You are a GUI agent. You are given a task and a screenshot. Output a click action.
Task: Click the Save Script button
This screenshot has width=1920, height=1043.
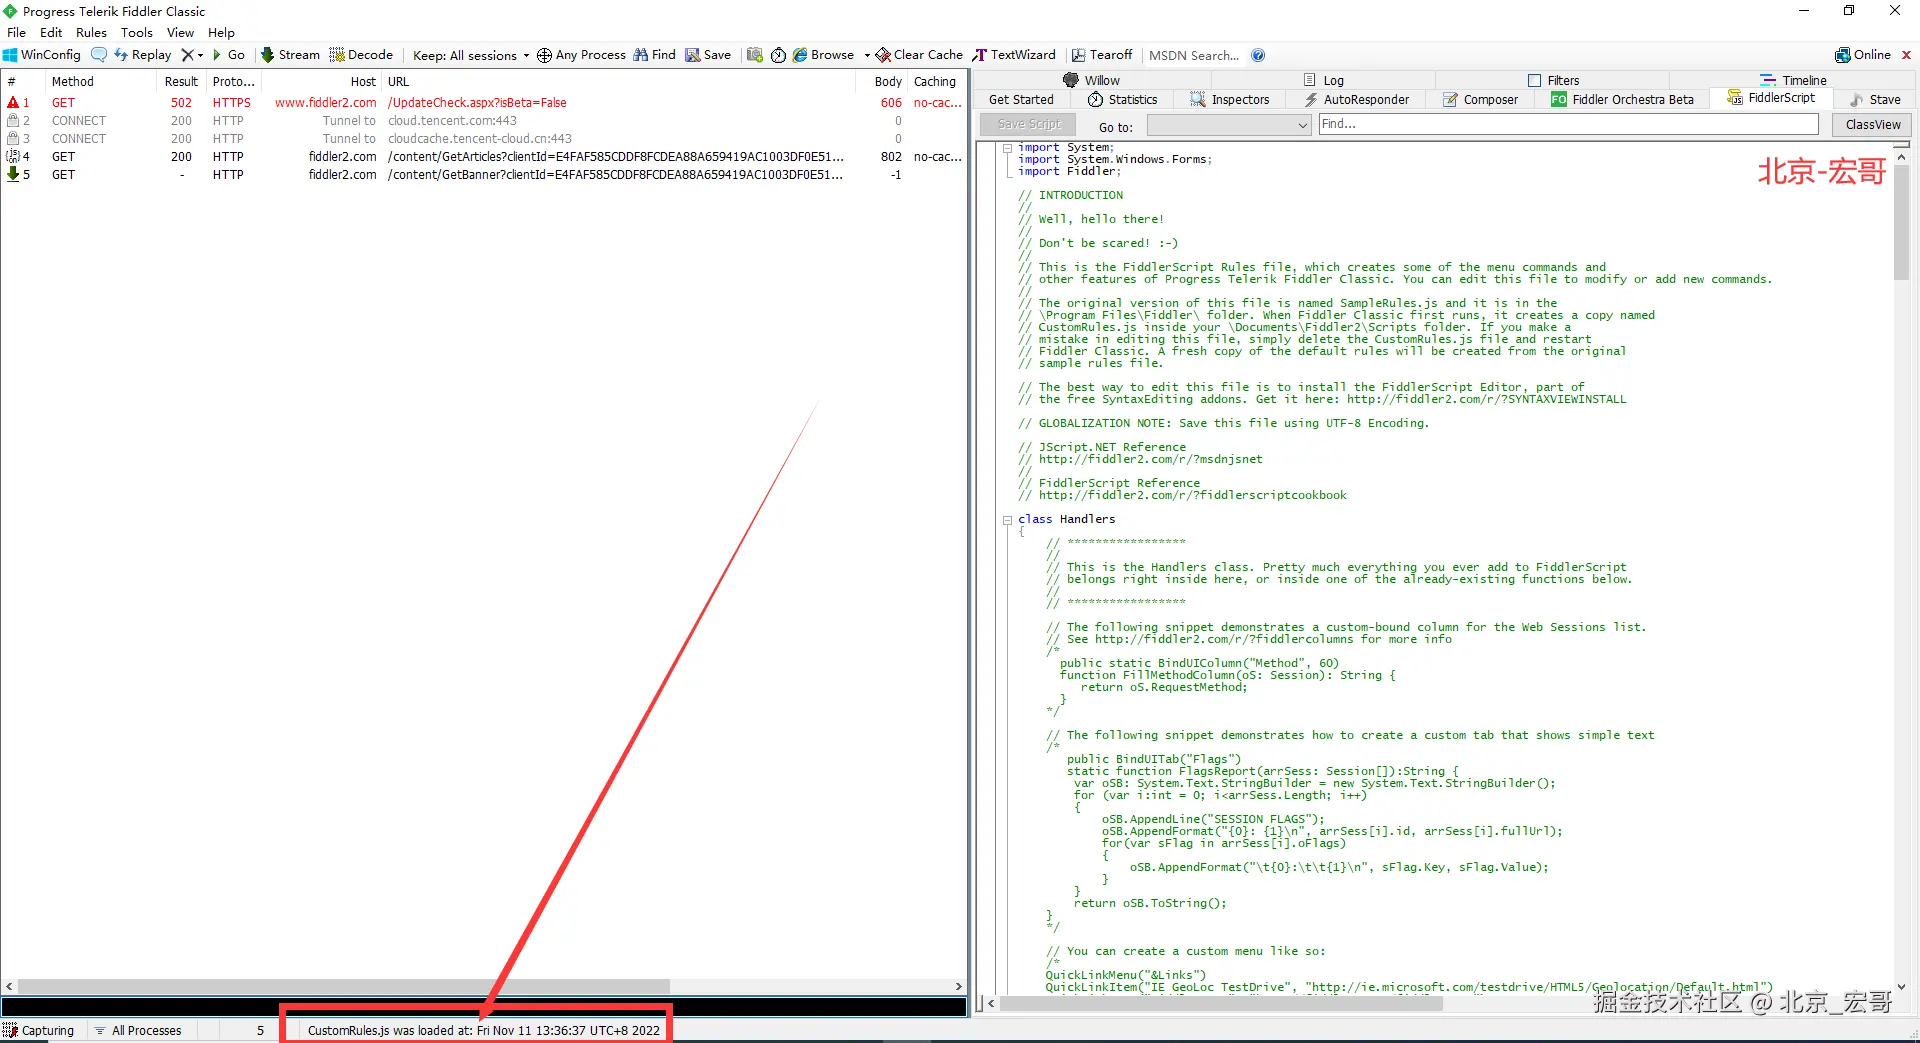[x=1029, y=124]
